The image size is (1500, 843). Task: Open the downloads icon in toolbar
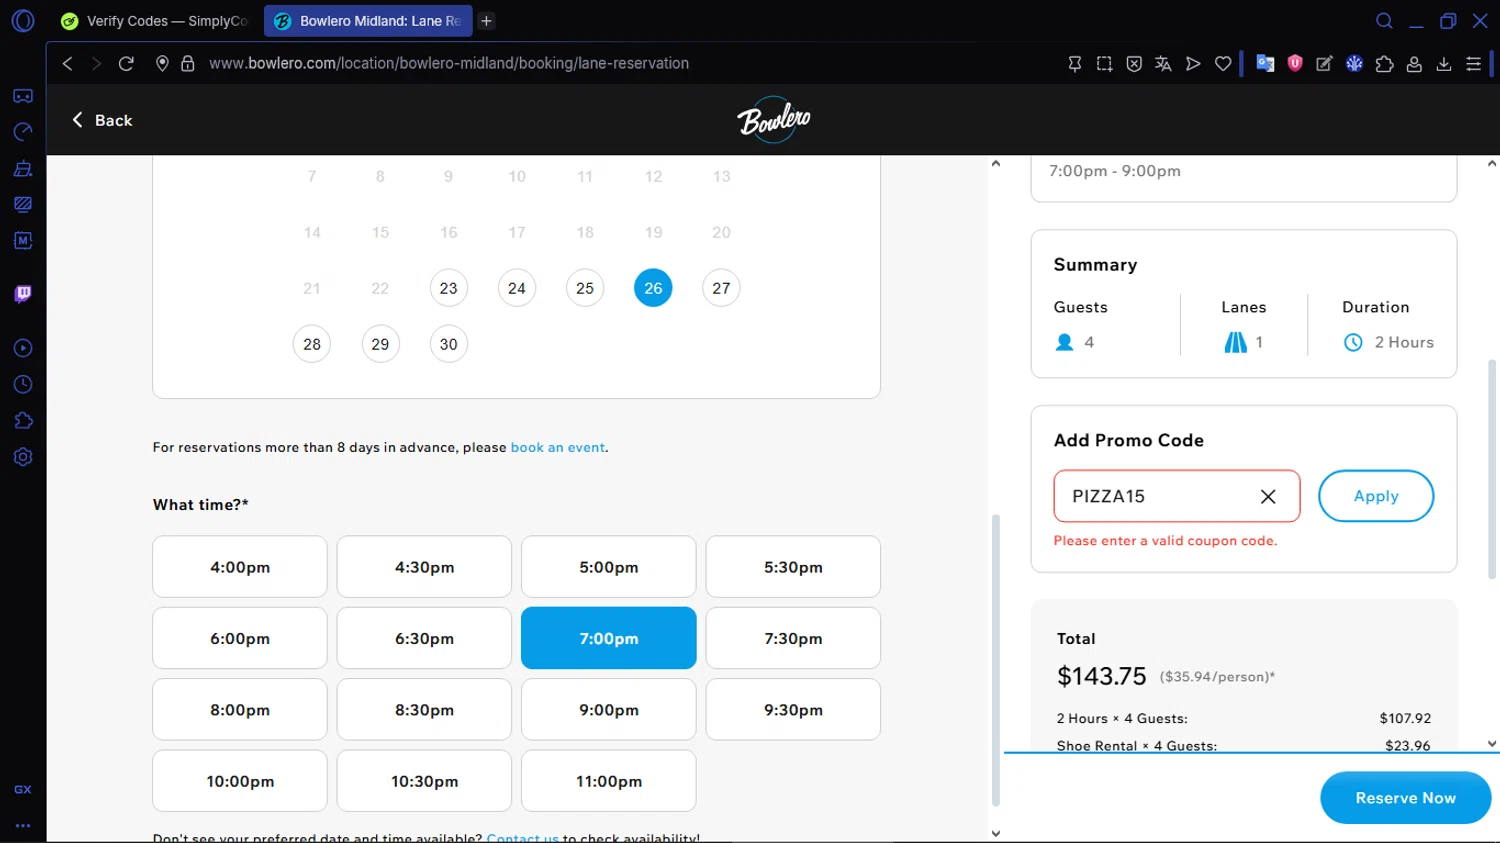click(x=1444, y=63)
